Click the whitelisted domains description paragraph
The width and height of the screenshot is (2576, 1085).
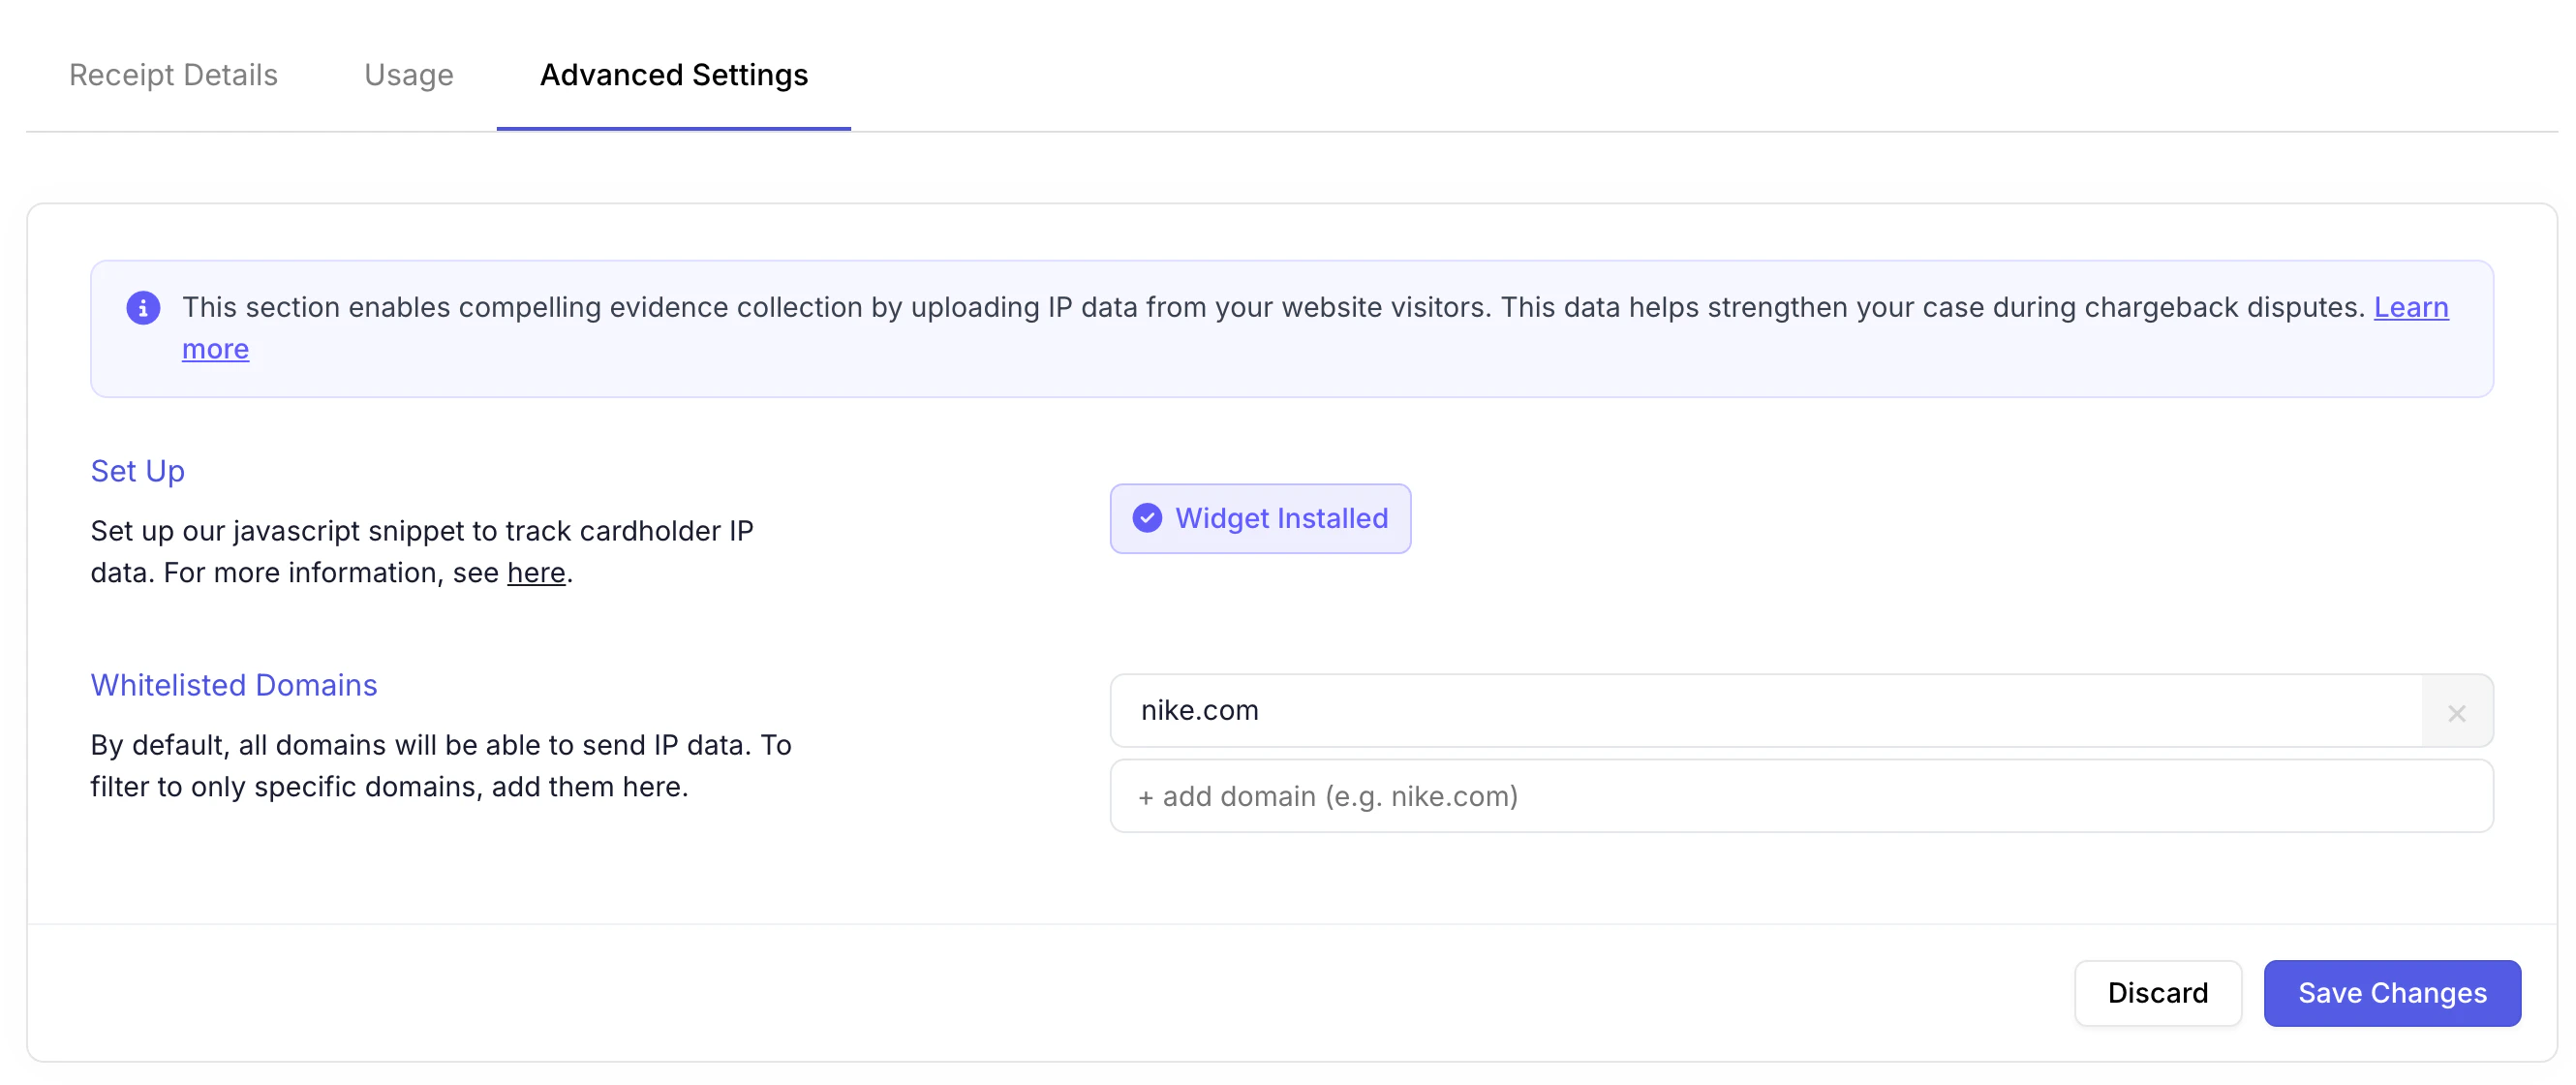[440, 765]
